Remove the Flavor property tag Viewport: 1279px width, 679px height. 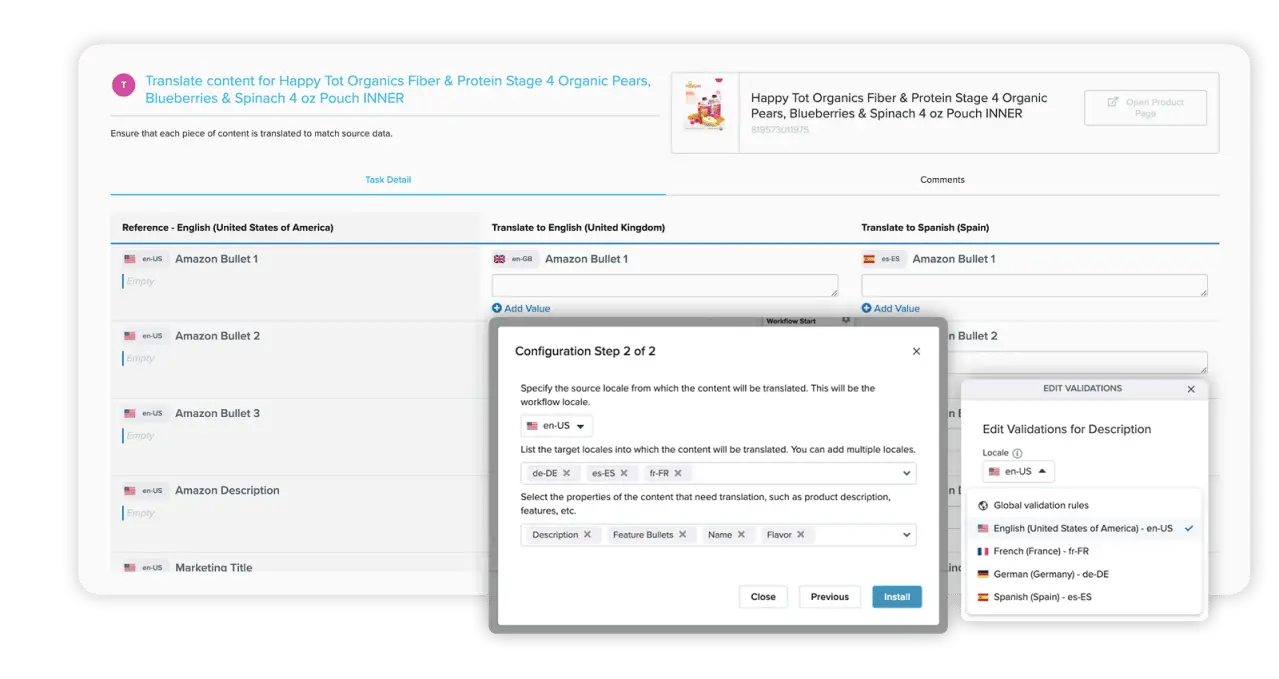pos(800,535)
